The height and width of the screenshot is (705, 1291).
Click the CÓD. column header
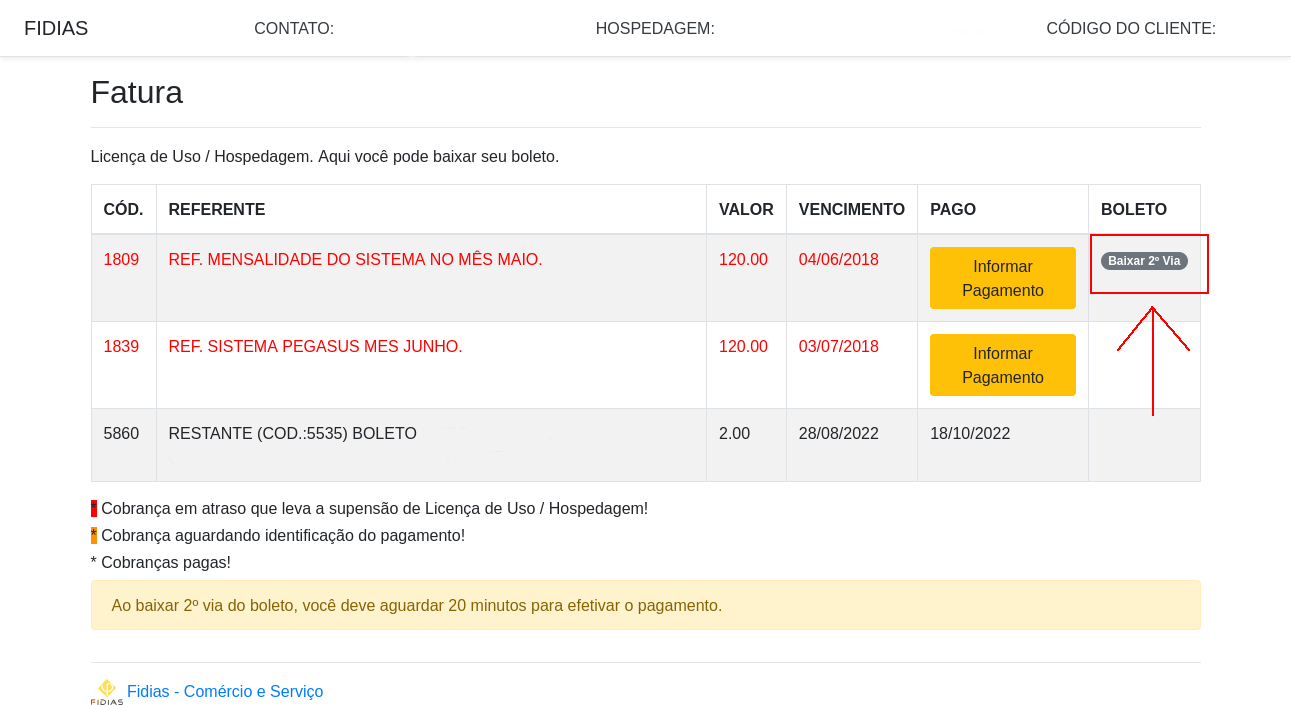click(123, 209)
